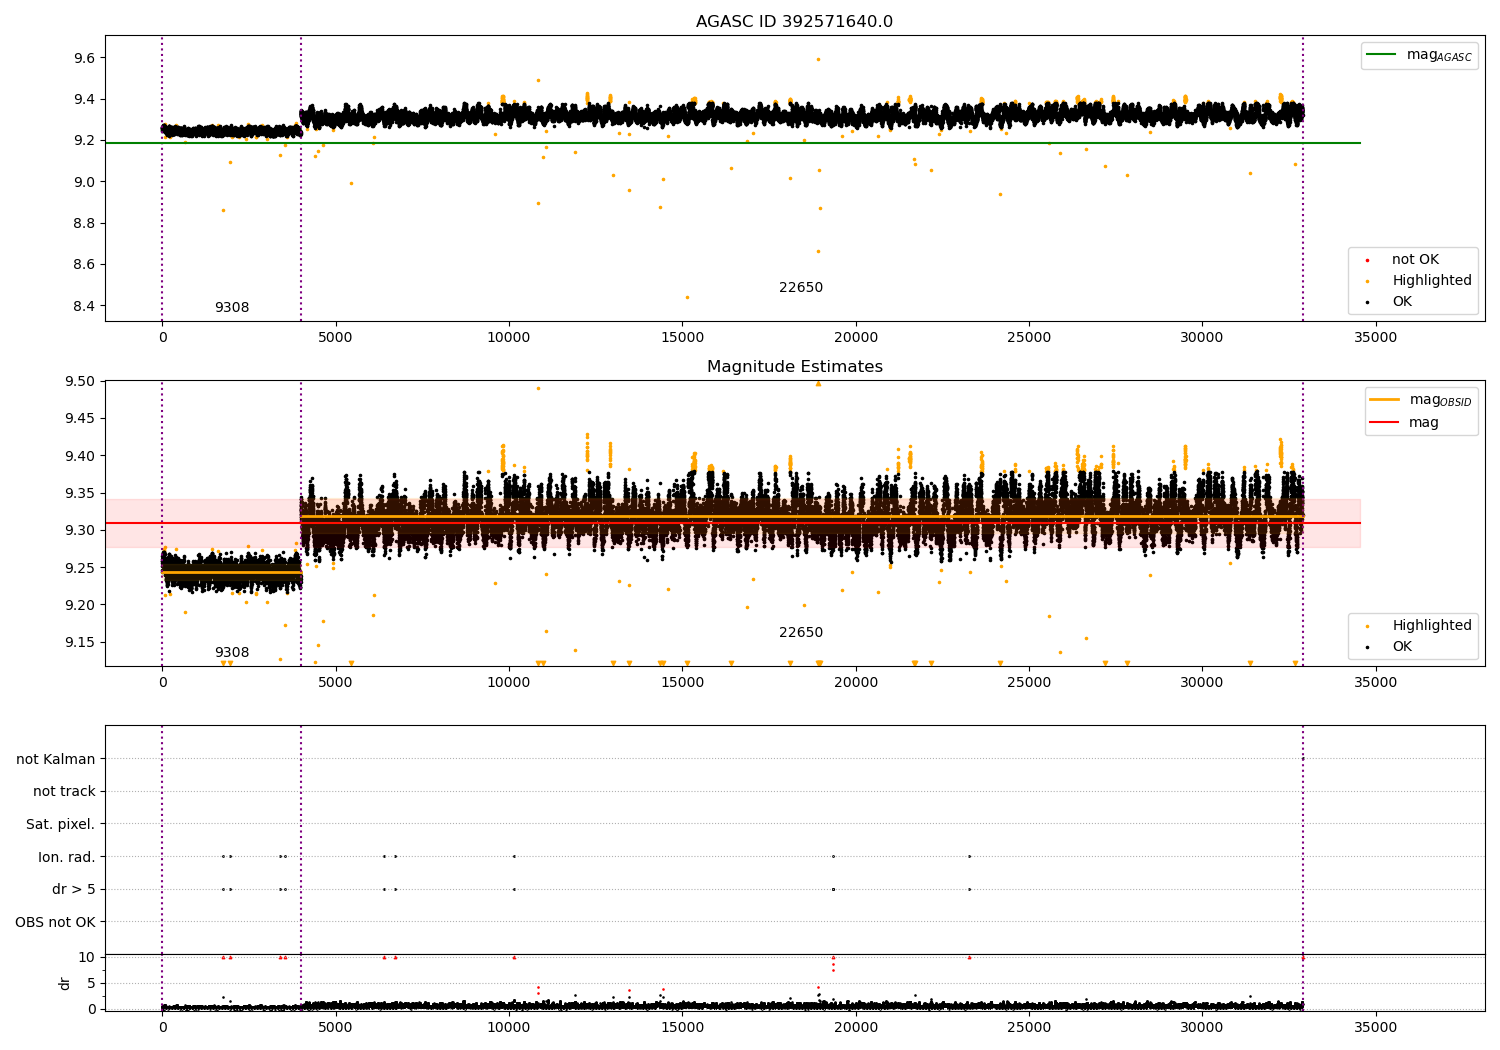
Task: Click the 9.30 tick label on middle plot
Action: [x=80, y=530]
